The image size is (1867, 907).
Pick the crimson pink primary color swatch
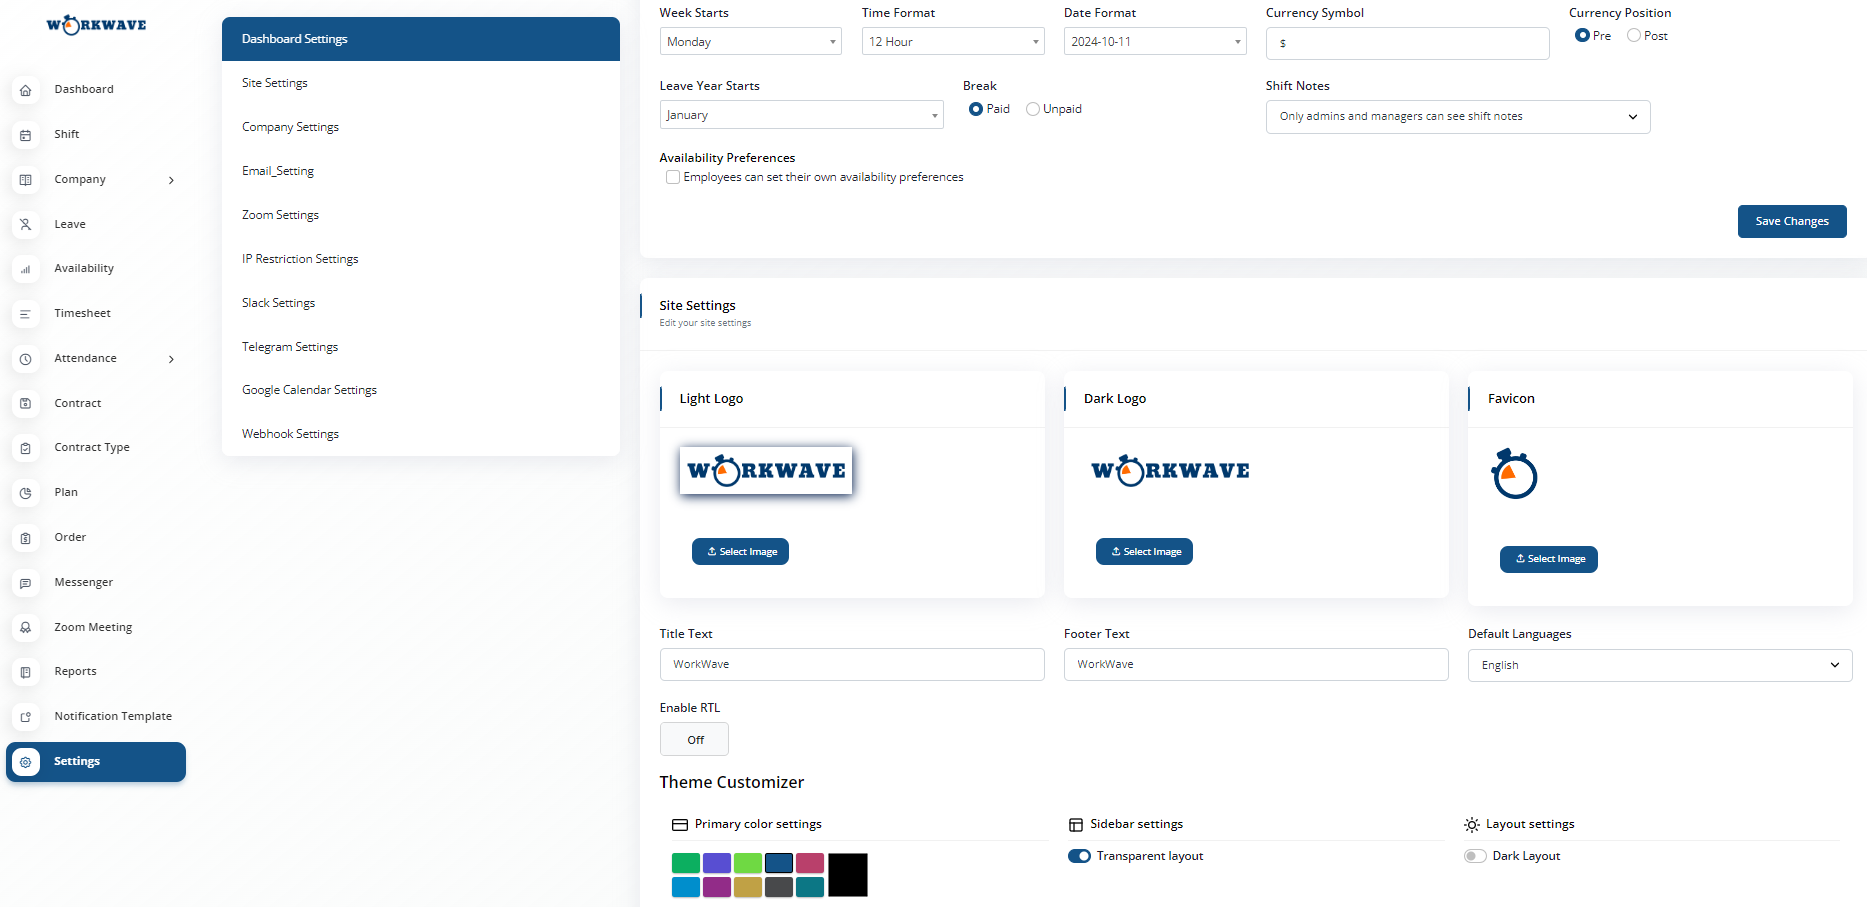point(810,863)
